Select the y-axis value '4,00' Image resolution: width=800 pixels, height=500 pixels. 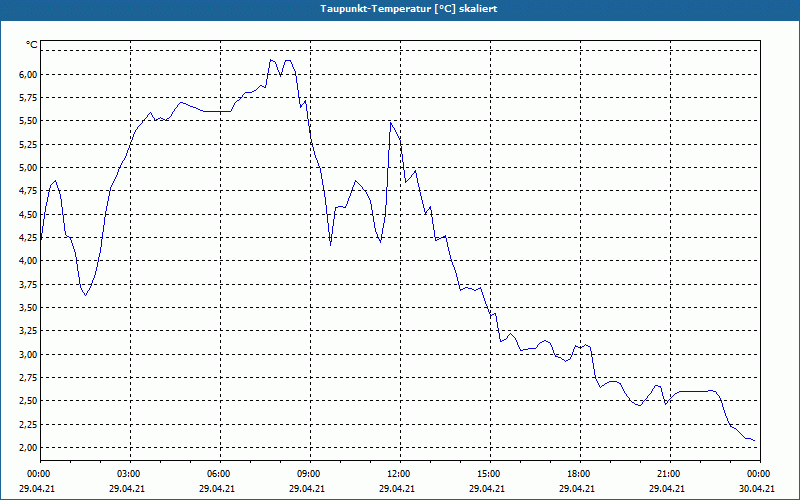[x=29, y=261]
